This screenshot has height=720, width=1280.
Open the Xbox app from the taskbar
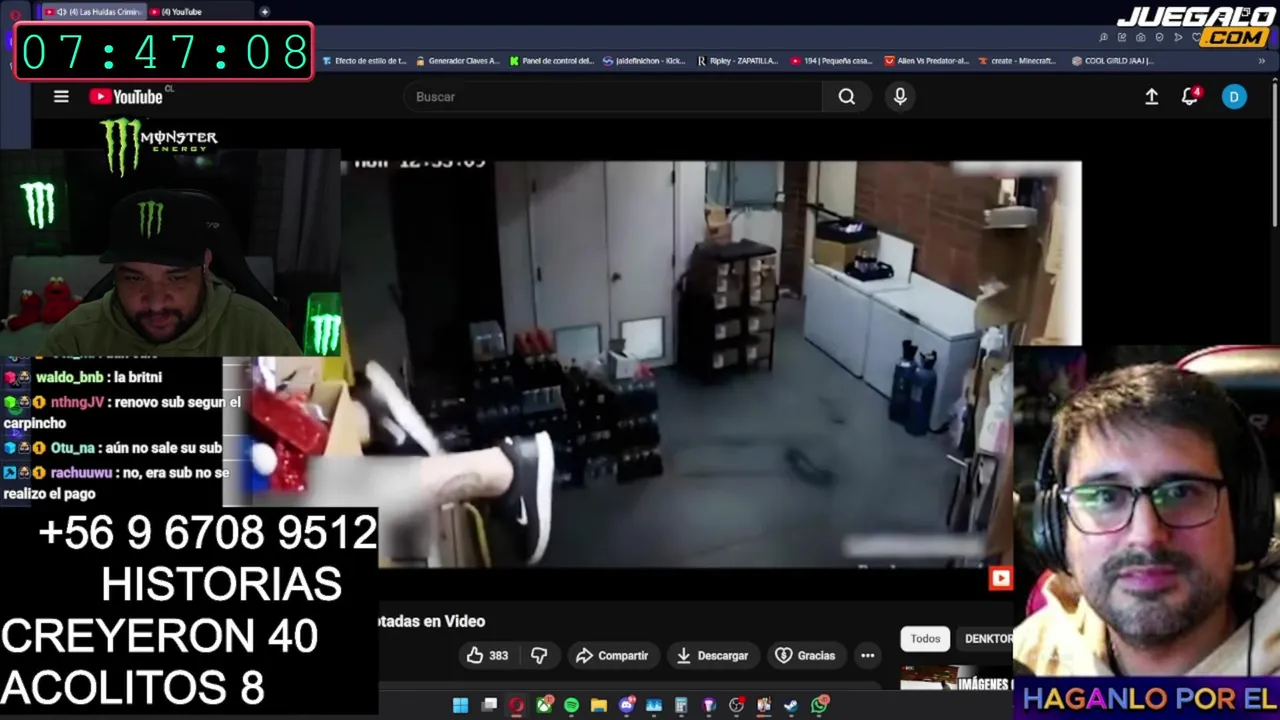544,705
